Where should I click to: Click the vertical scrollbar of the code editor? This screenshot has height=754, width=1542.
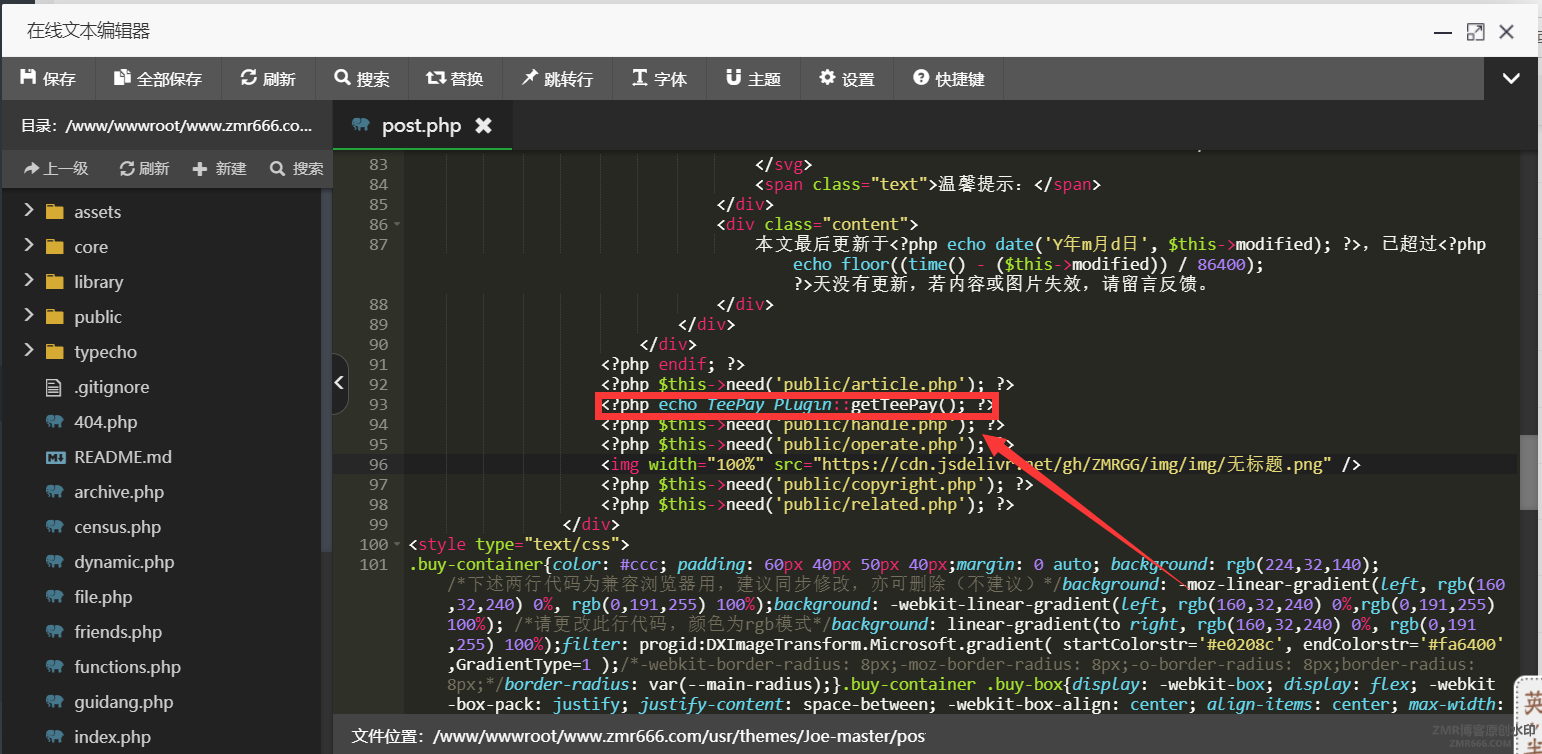[1528, 472]
